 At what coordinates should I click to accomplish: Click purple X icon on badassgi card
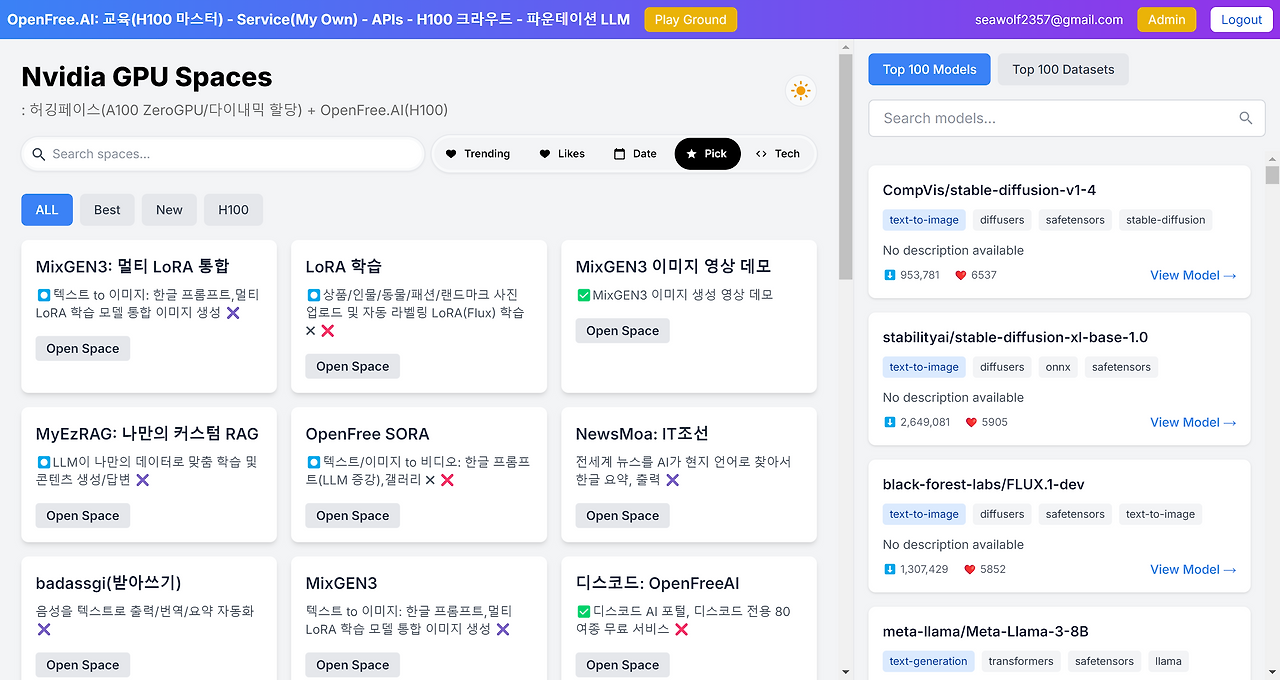(43, 629)
